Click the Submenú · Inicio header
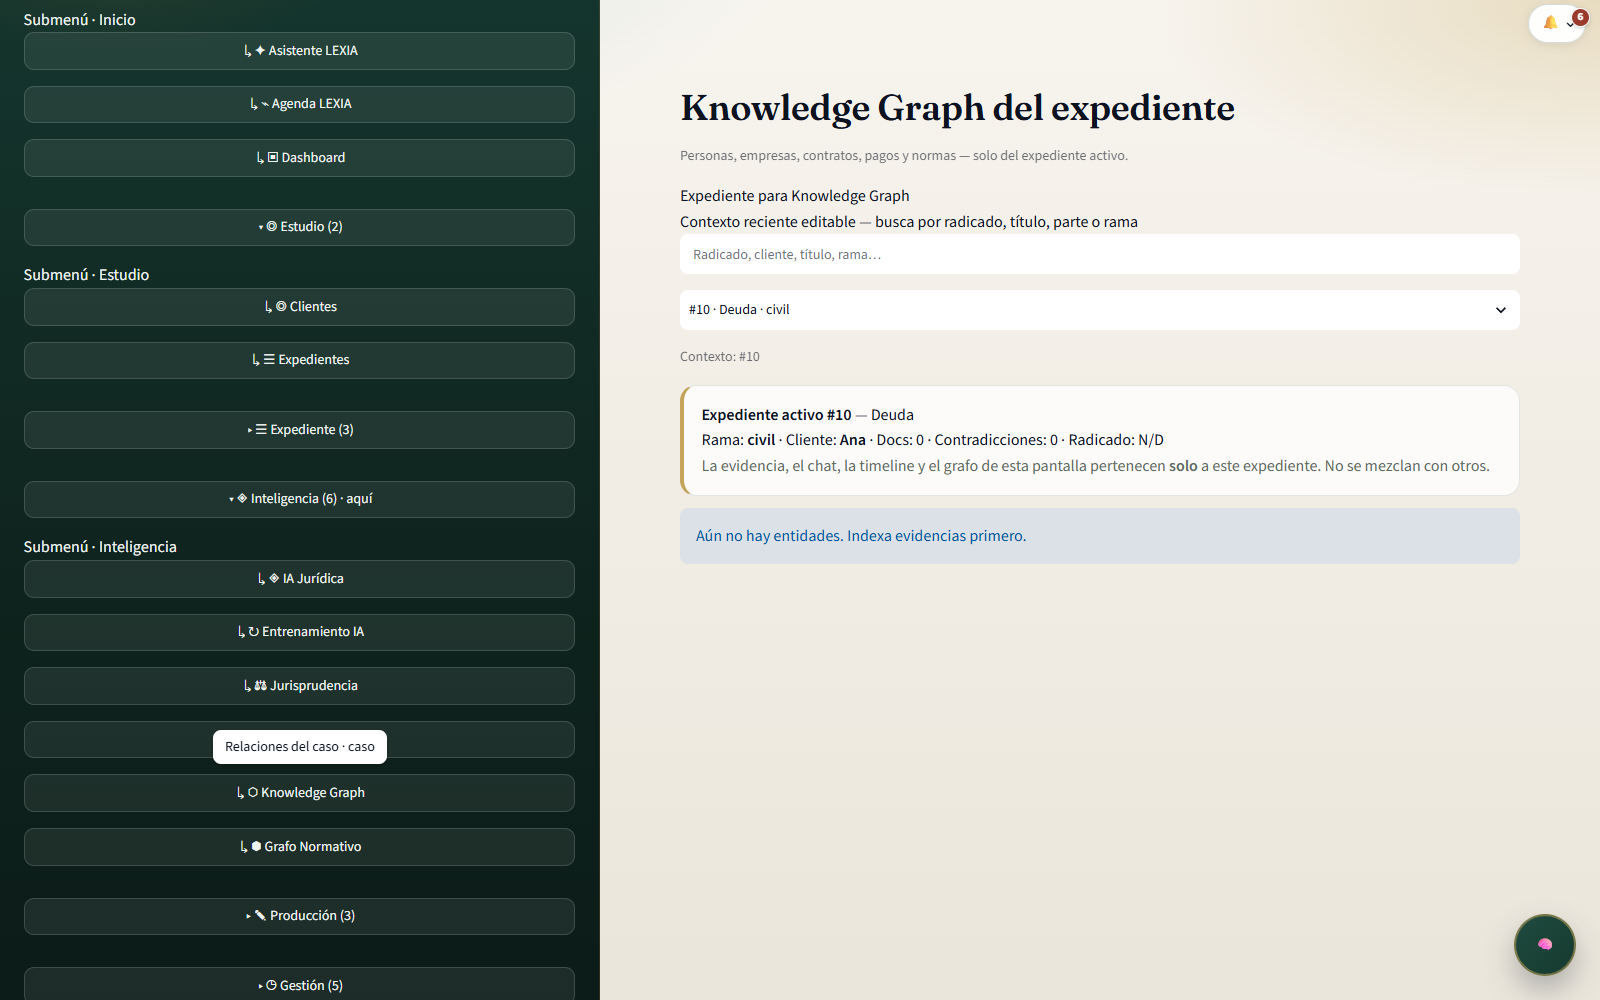This screenshot has height=1000, width=1600. coord(80,20)
